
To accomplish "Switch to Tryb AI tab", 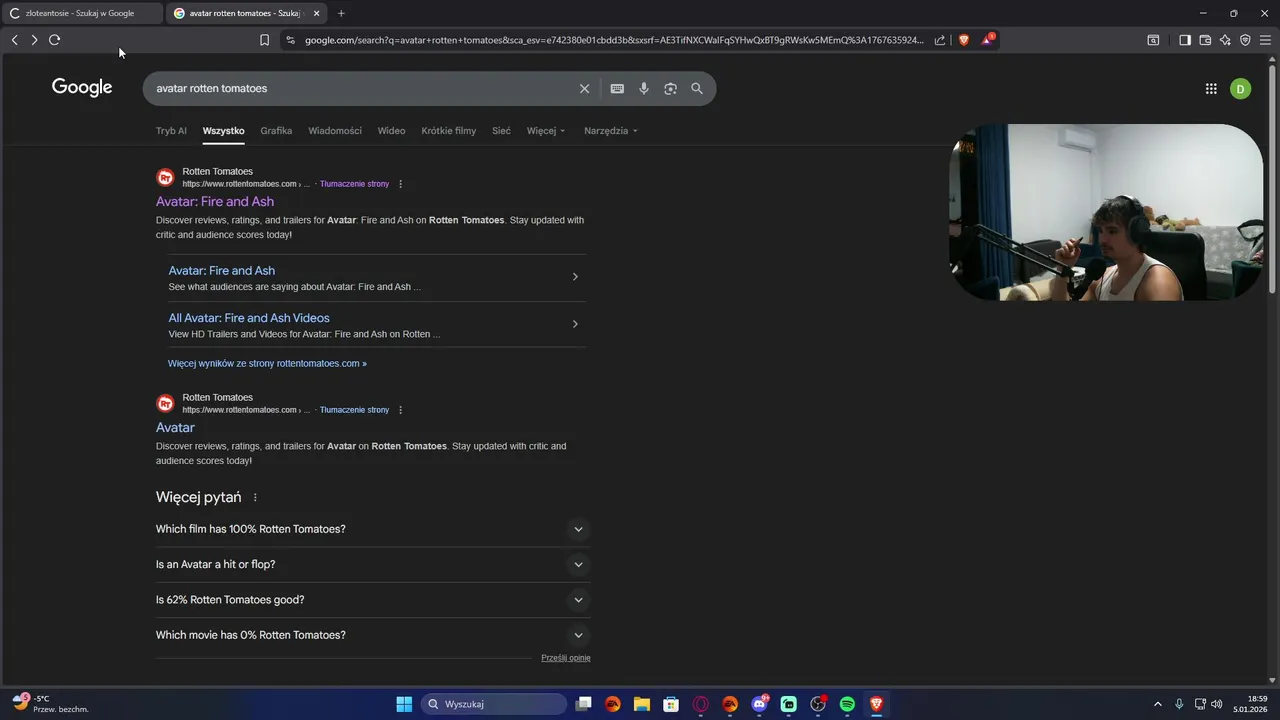I will tap(171, 131).
